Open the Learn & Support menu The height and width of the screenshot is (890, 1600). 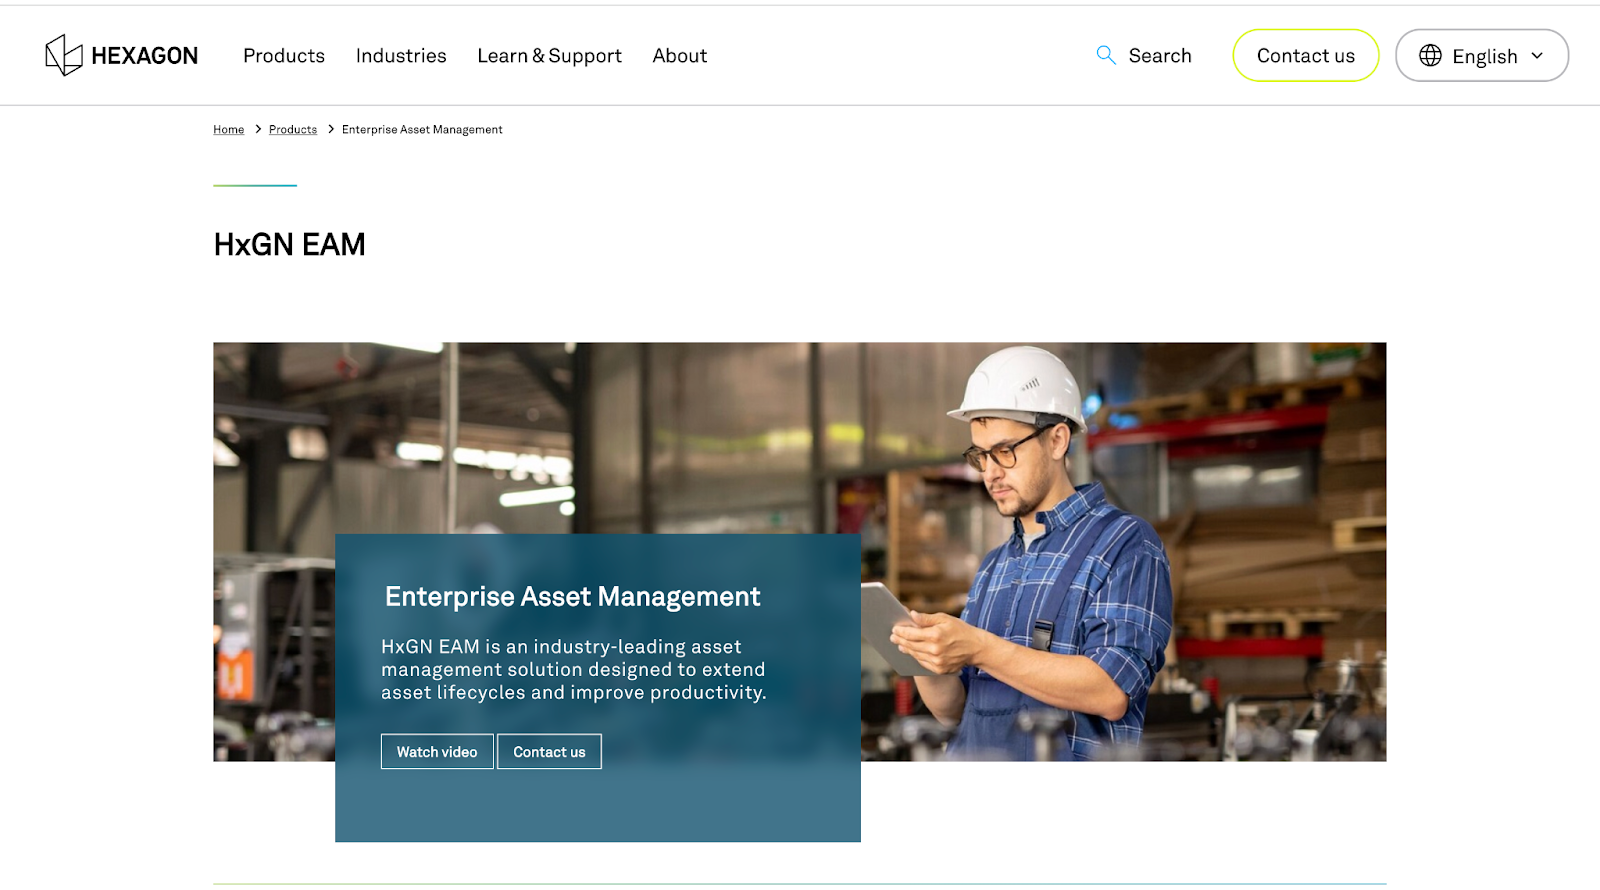(549, 56)
